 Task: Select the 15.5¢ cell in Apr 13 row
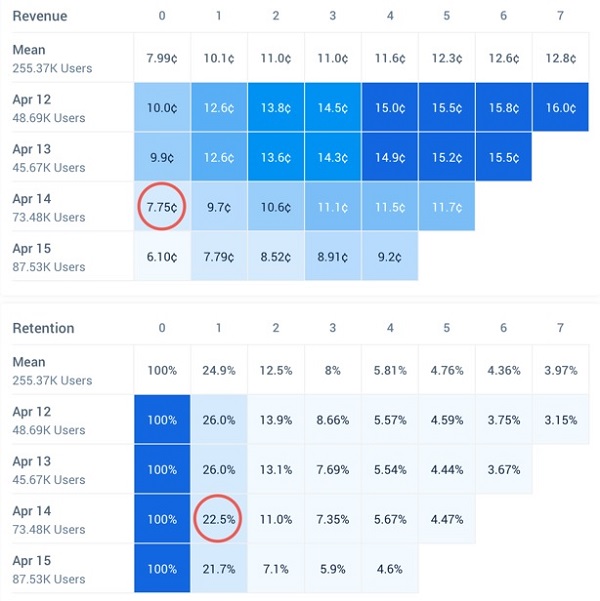504,157
